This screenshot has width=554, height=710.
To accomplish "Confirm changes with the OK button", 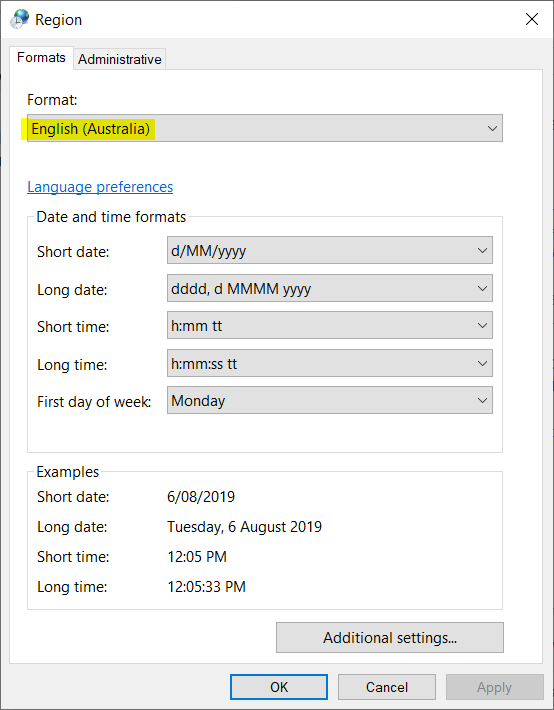I will 279,687.
